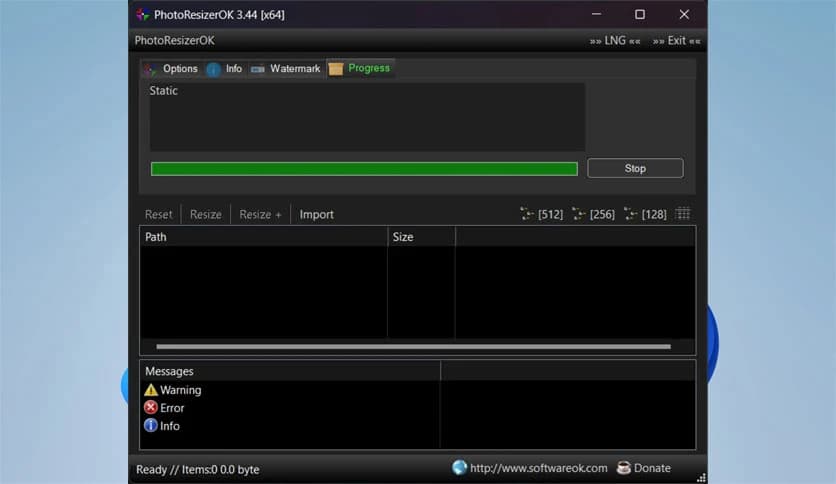Choose the [512] preset size icon
This screenshot has height=484, width=836.
point(541,214)
